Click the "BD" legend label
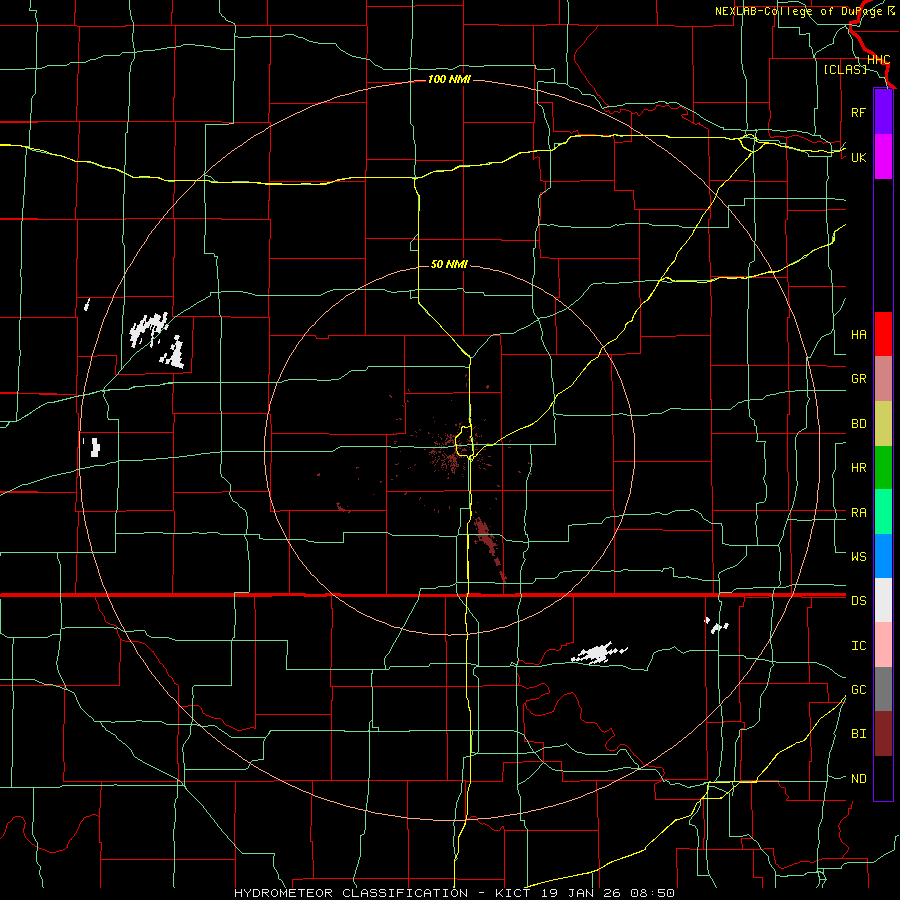 [x=858, y=424]
